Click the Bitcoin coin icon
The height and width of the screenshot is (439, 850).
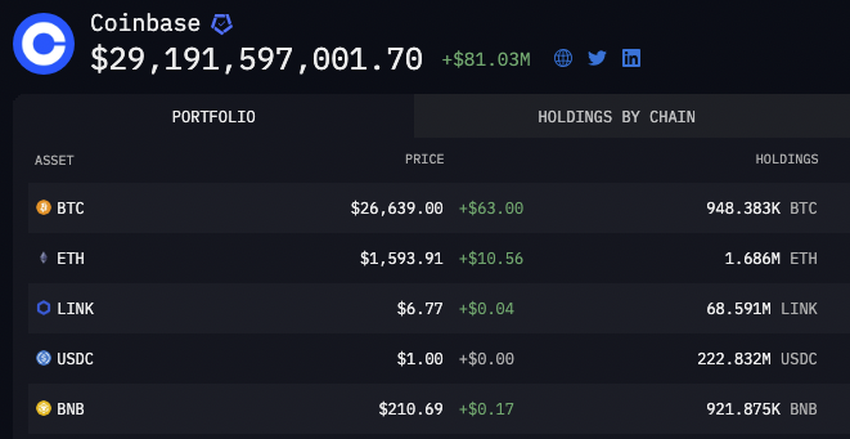coord(43,208)
